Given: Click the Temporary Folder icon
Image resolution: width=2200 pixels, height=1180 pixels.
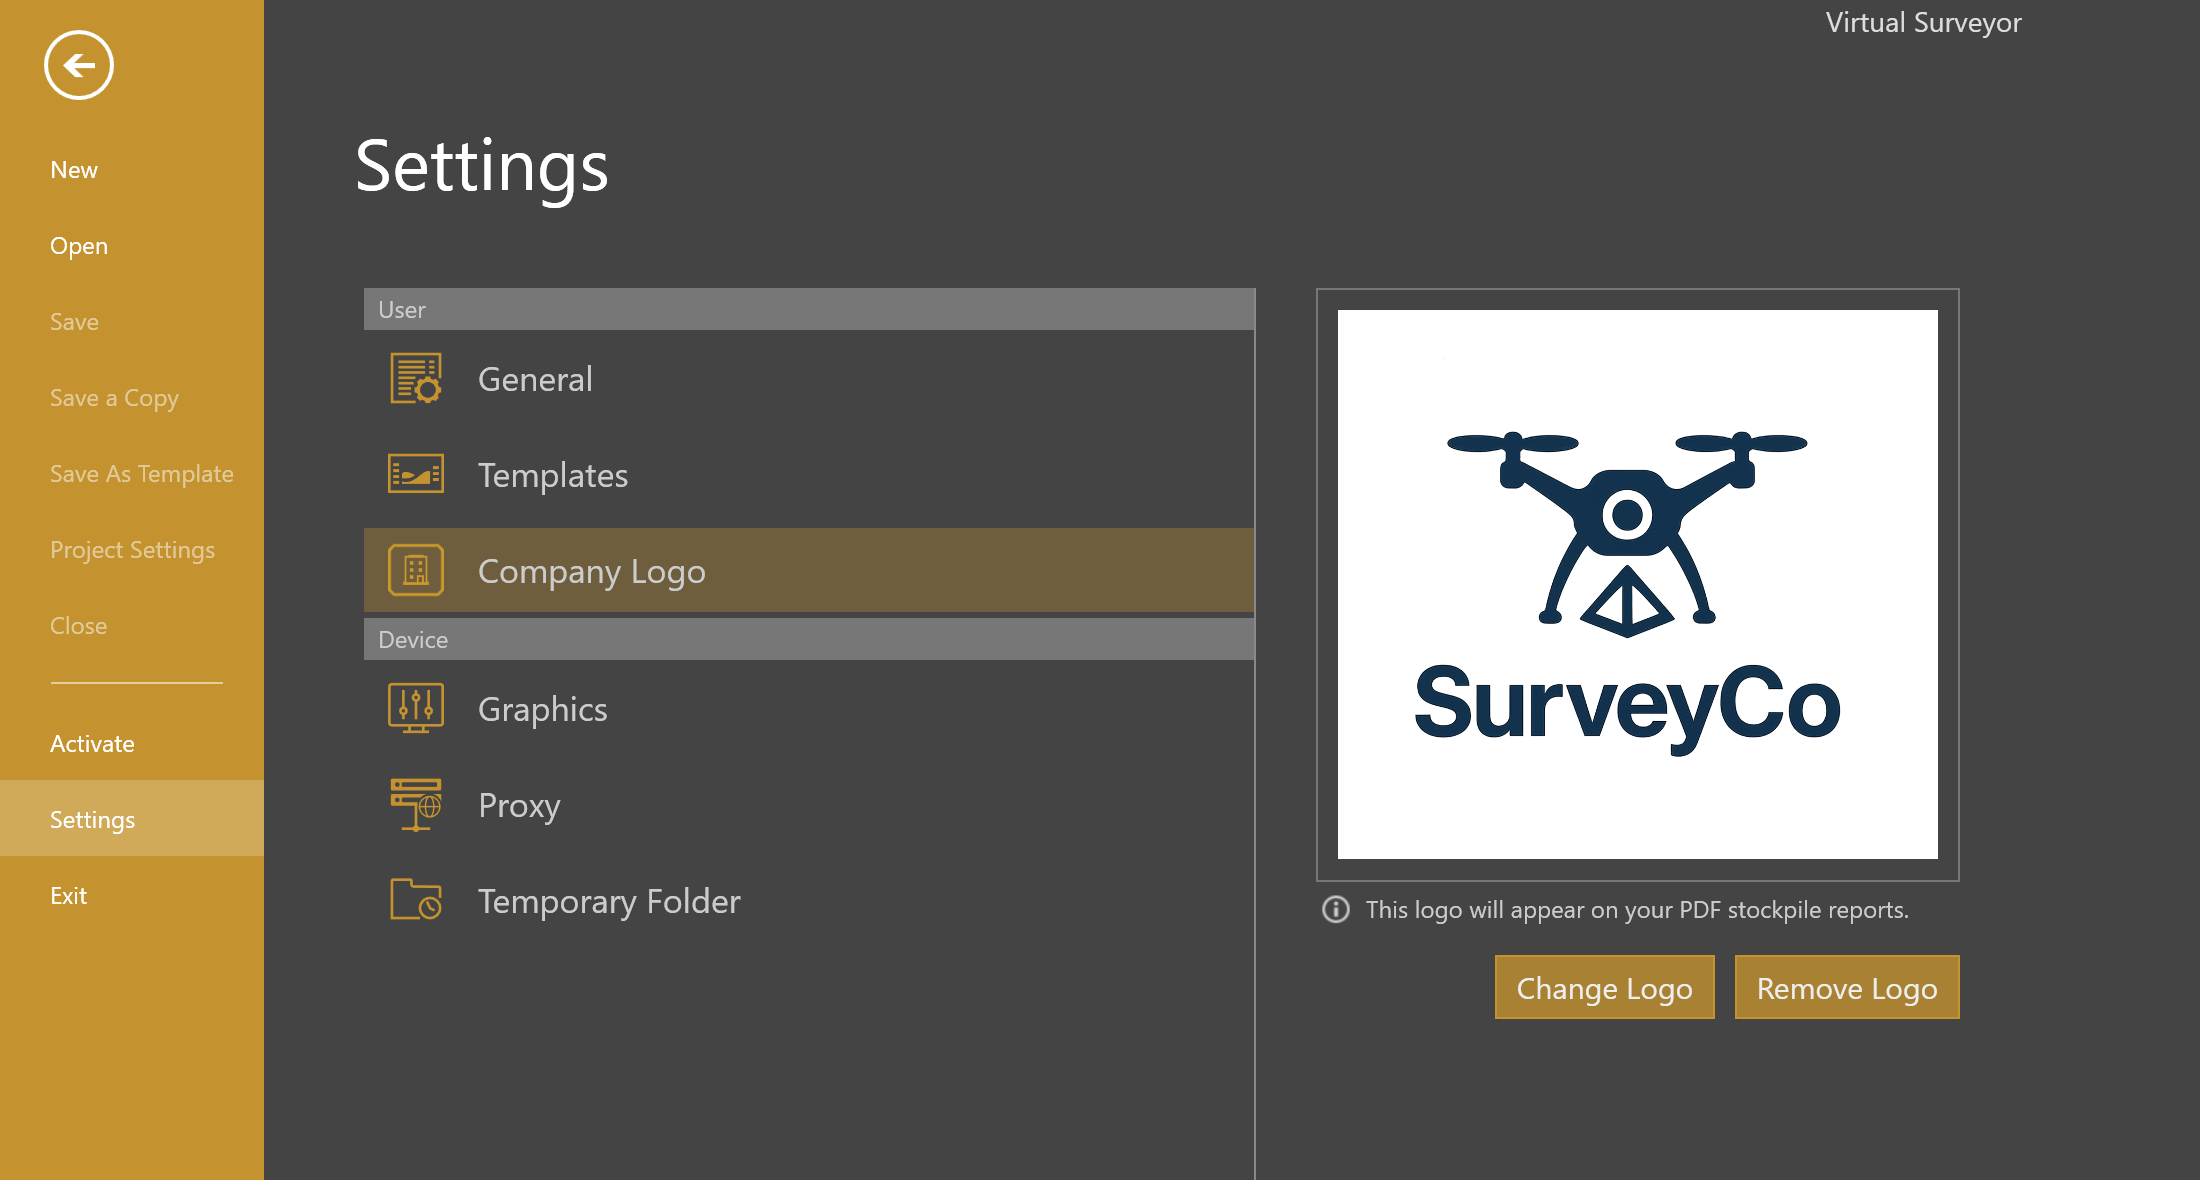Looking at the screenshot, I should pyautogui.click(x=414, y=899).
